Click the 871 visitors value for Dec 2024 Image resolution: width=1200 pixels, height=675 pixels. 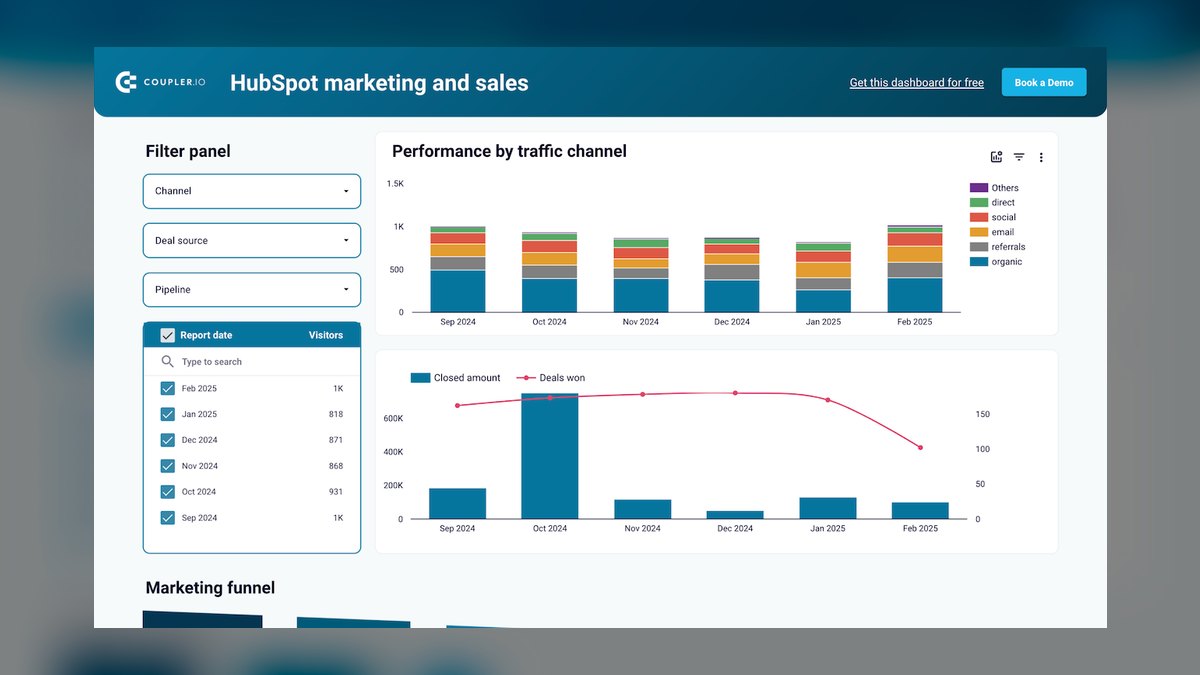[x=335, y=440]
